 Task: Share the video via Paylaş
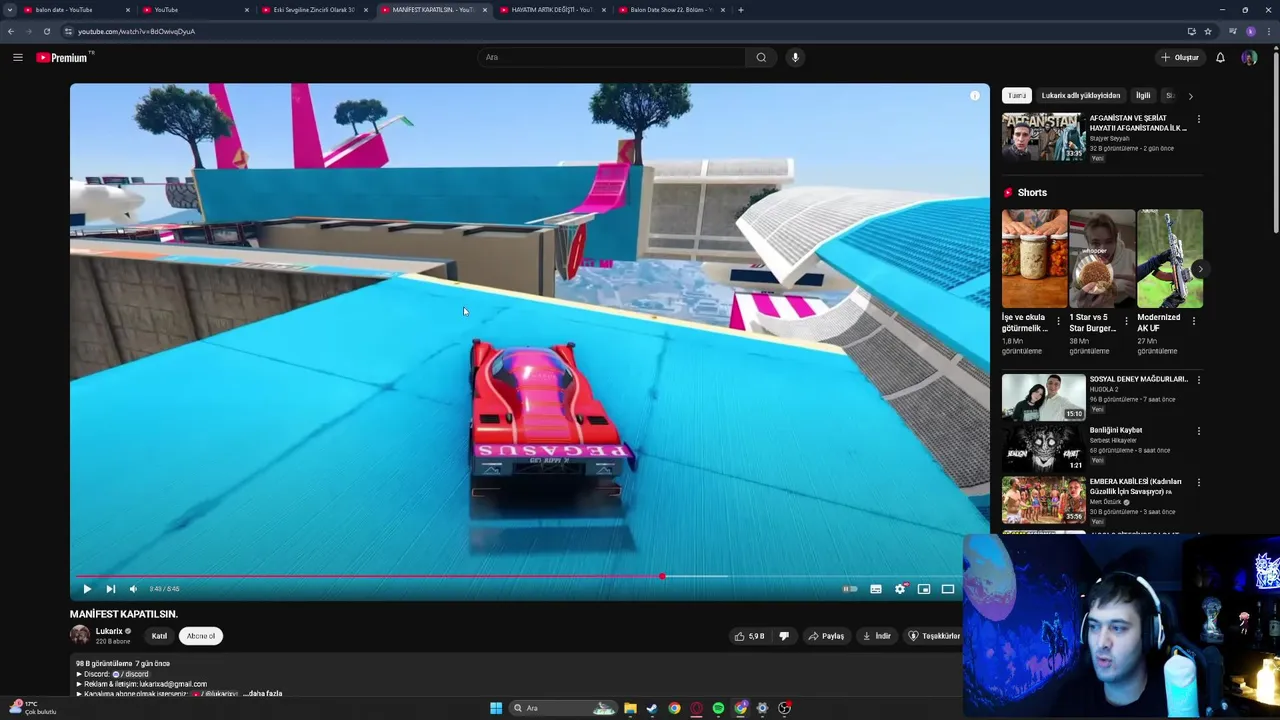[826, 636]
